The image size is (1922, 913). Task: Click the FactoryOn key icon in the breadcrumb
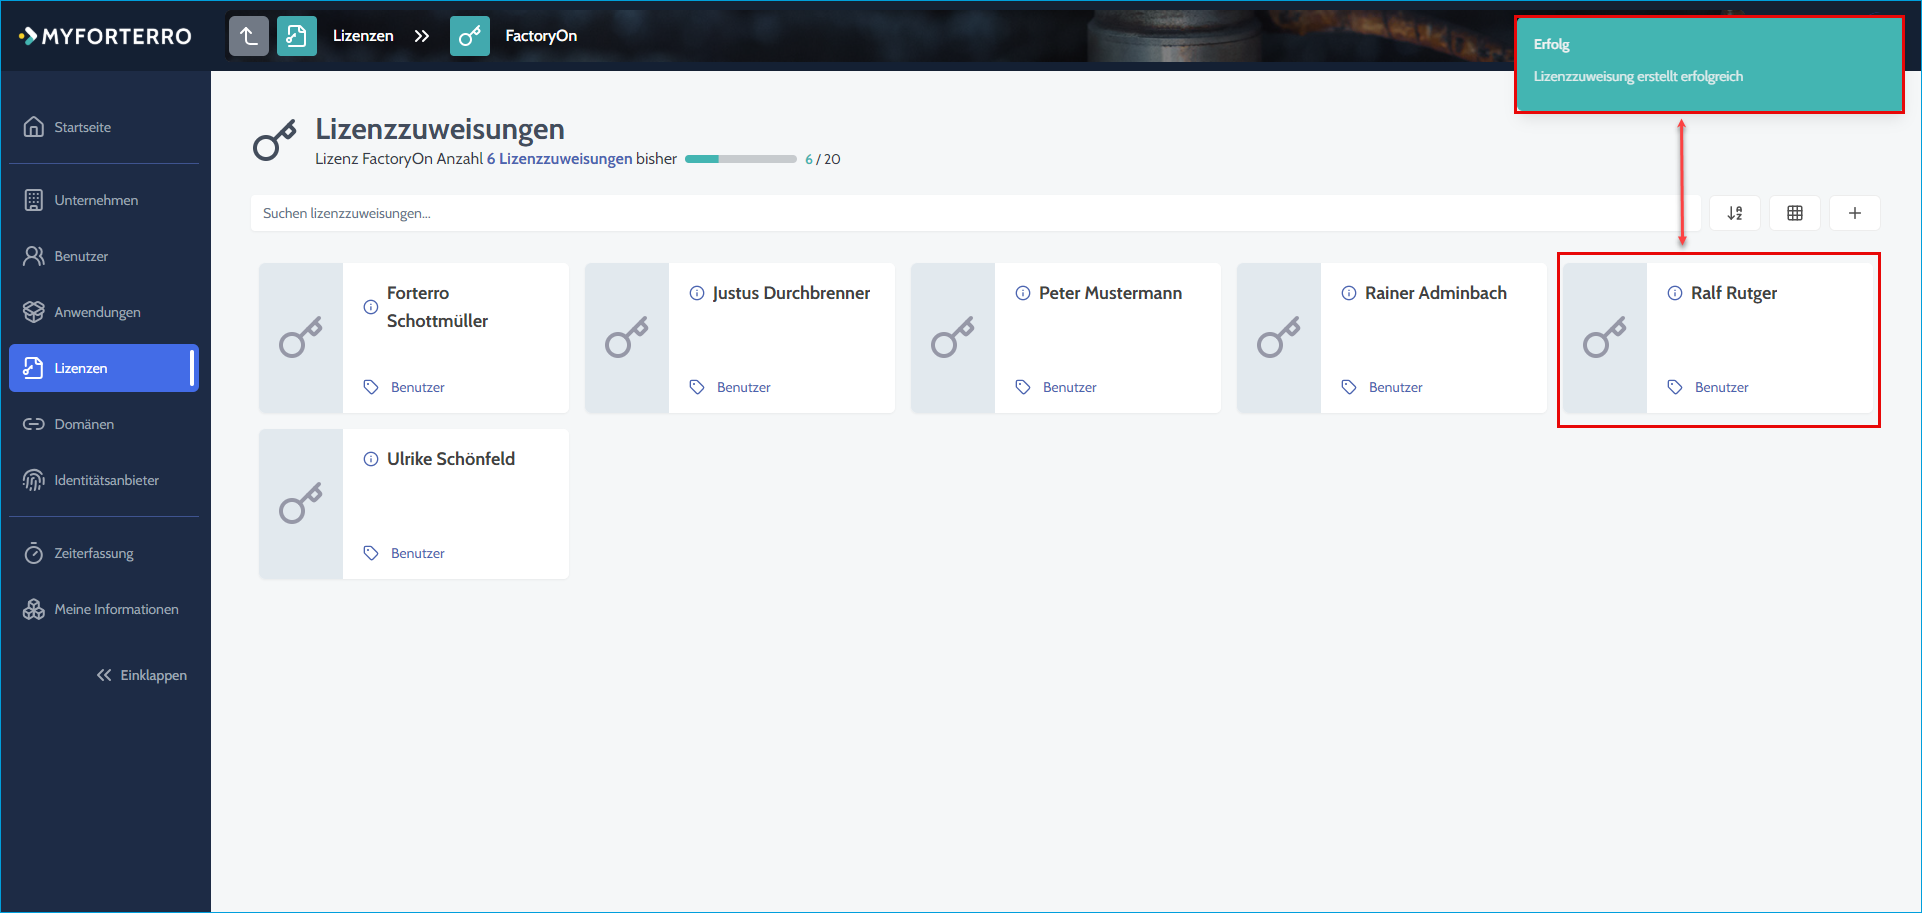(470, 36)
